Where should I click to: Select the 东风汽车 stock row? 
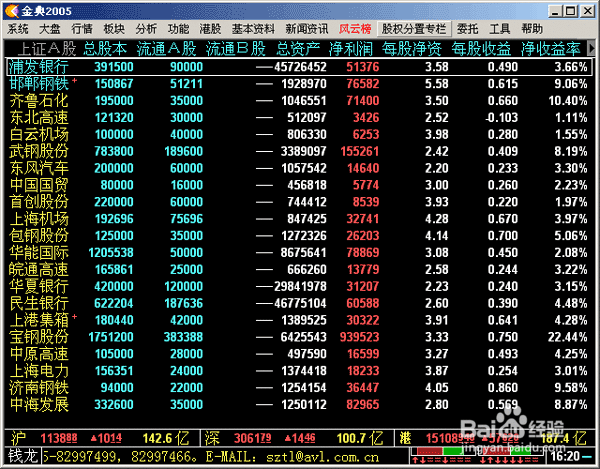pyautogui.click(x=299, y=168)
